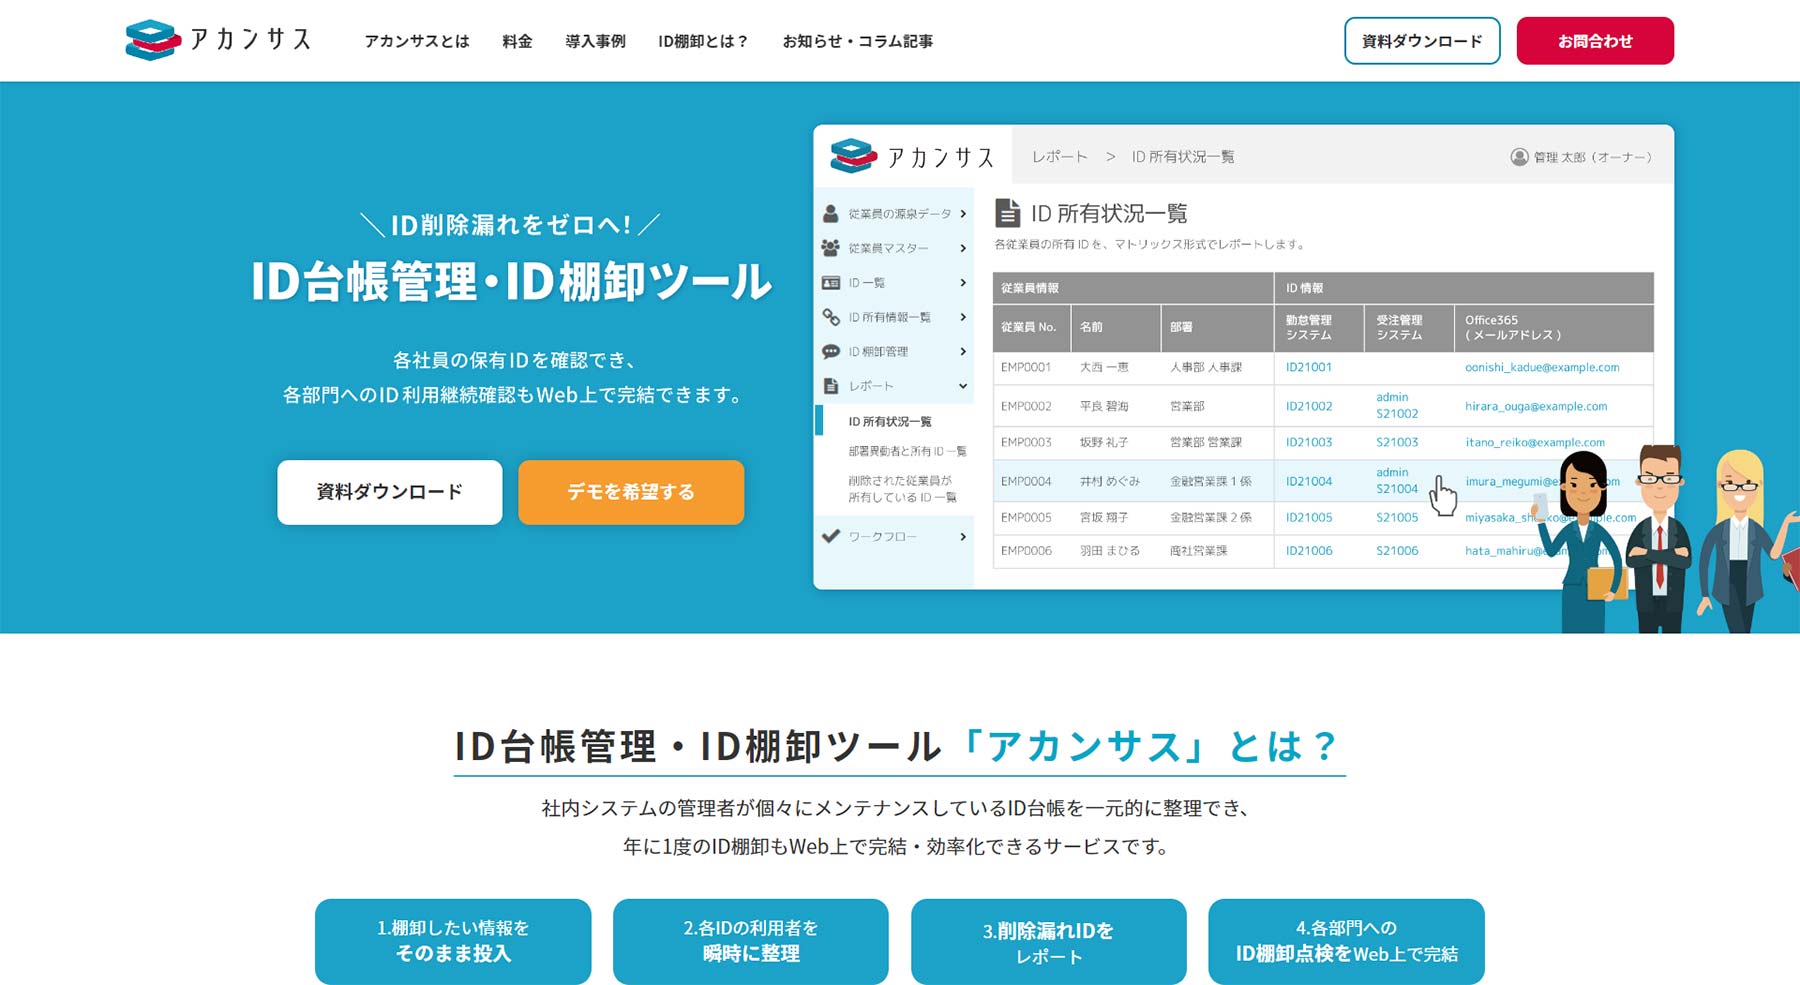Click the ID21001 link in the table
The height and width of the screenshot is (985, 1800).
pyautogui.click(x=1309, y=367)
